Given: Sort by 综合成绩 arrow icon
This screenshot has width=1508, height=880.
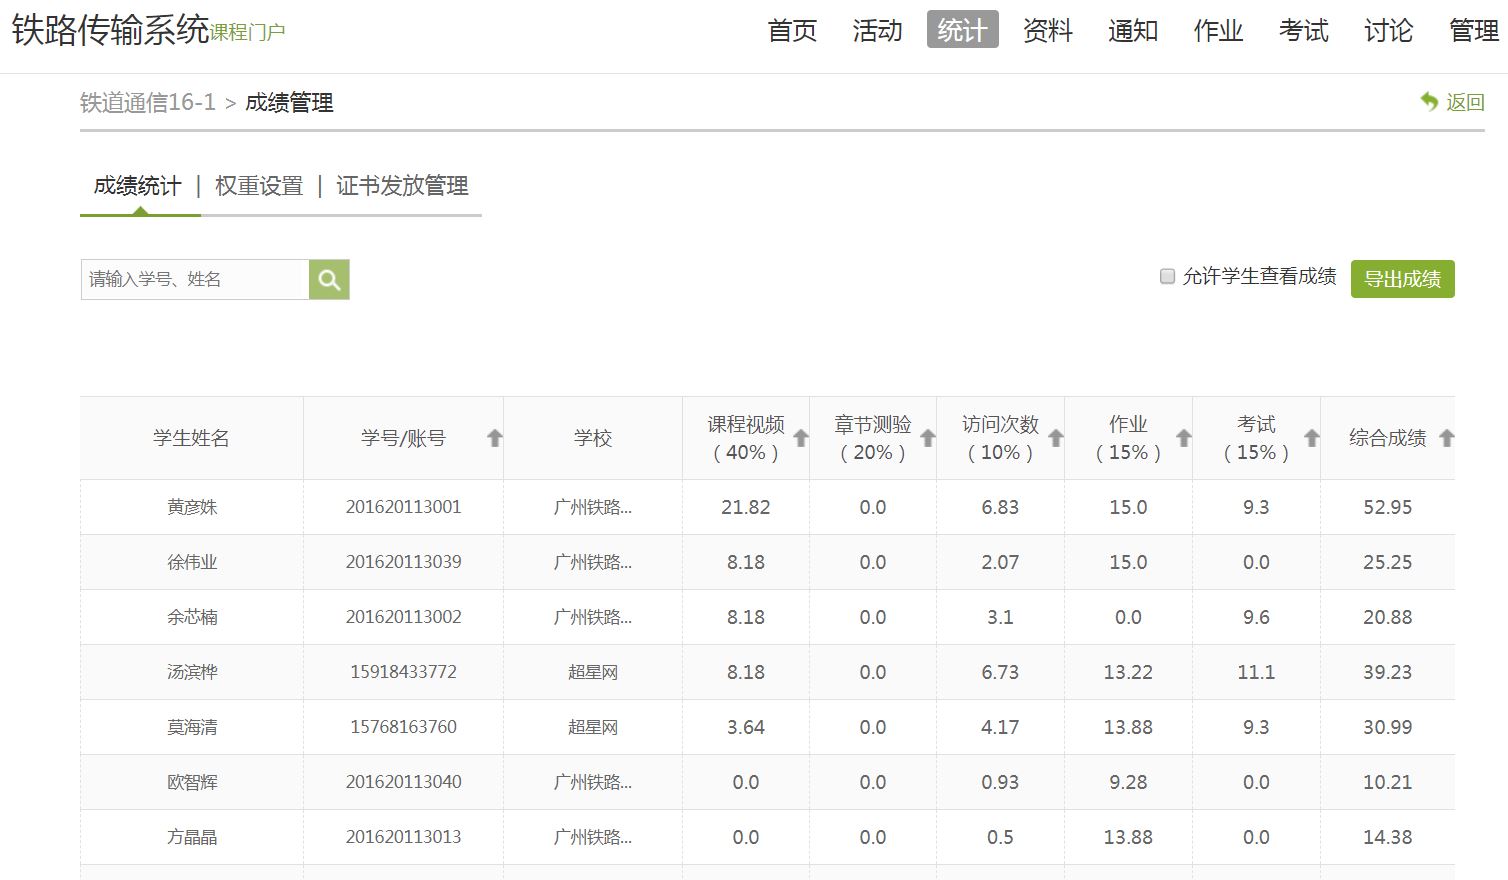Looking at the screenshot, I should [x=1446, y=438].
